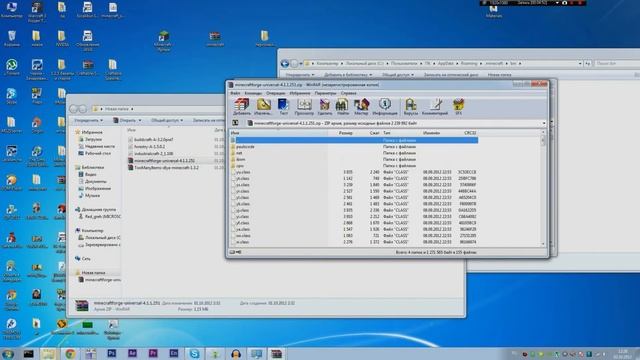This screenshot has width=640, height=360.
Task: Click the WinRAR file list scroll-down arrow
Action: click(543, 244)
